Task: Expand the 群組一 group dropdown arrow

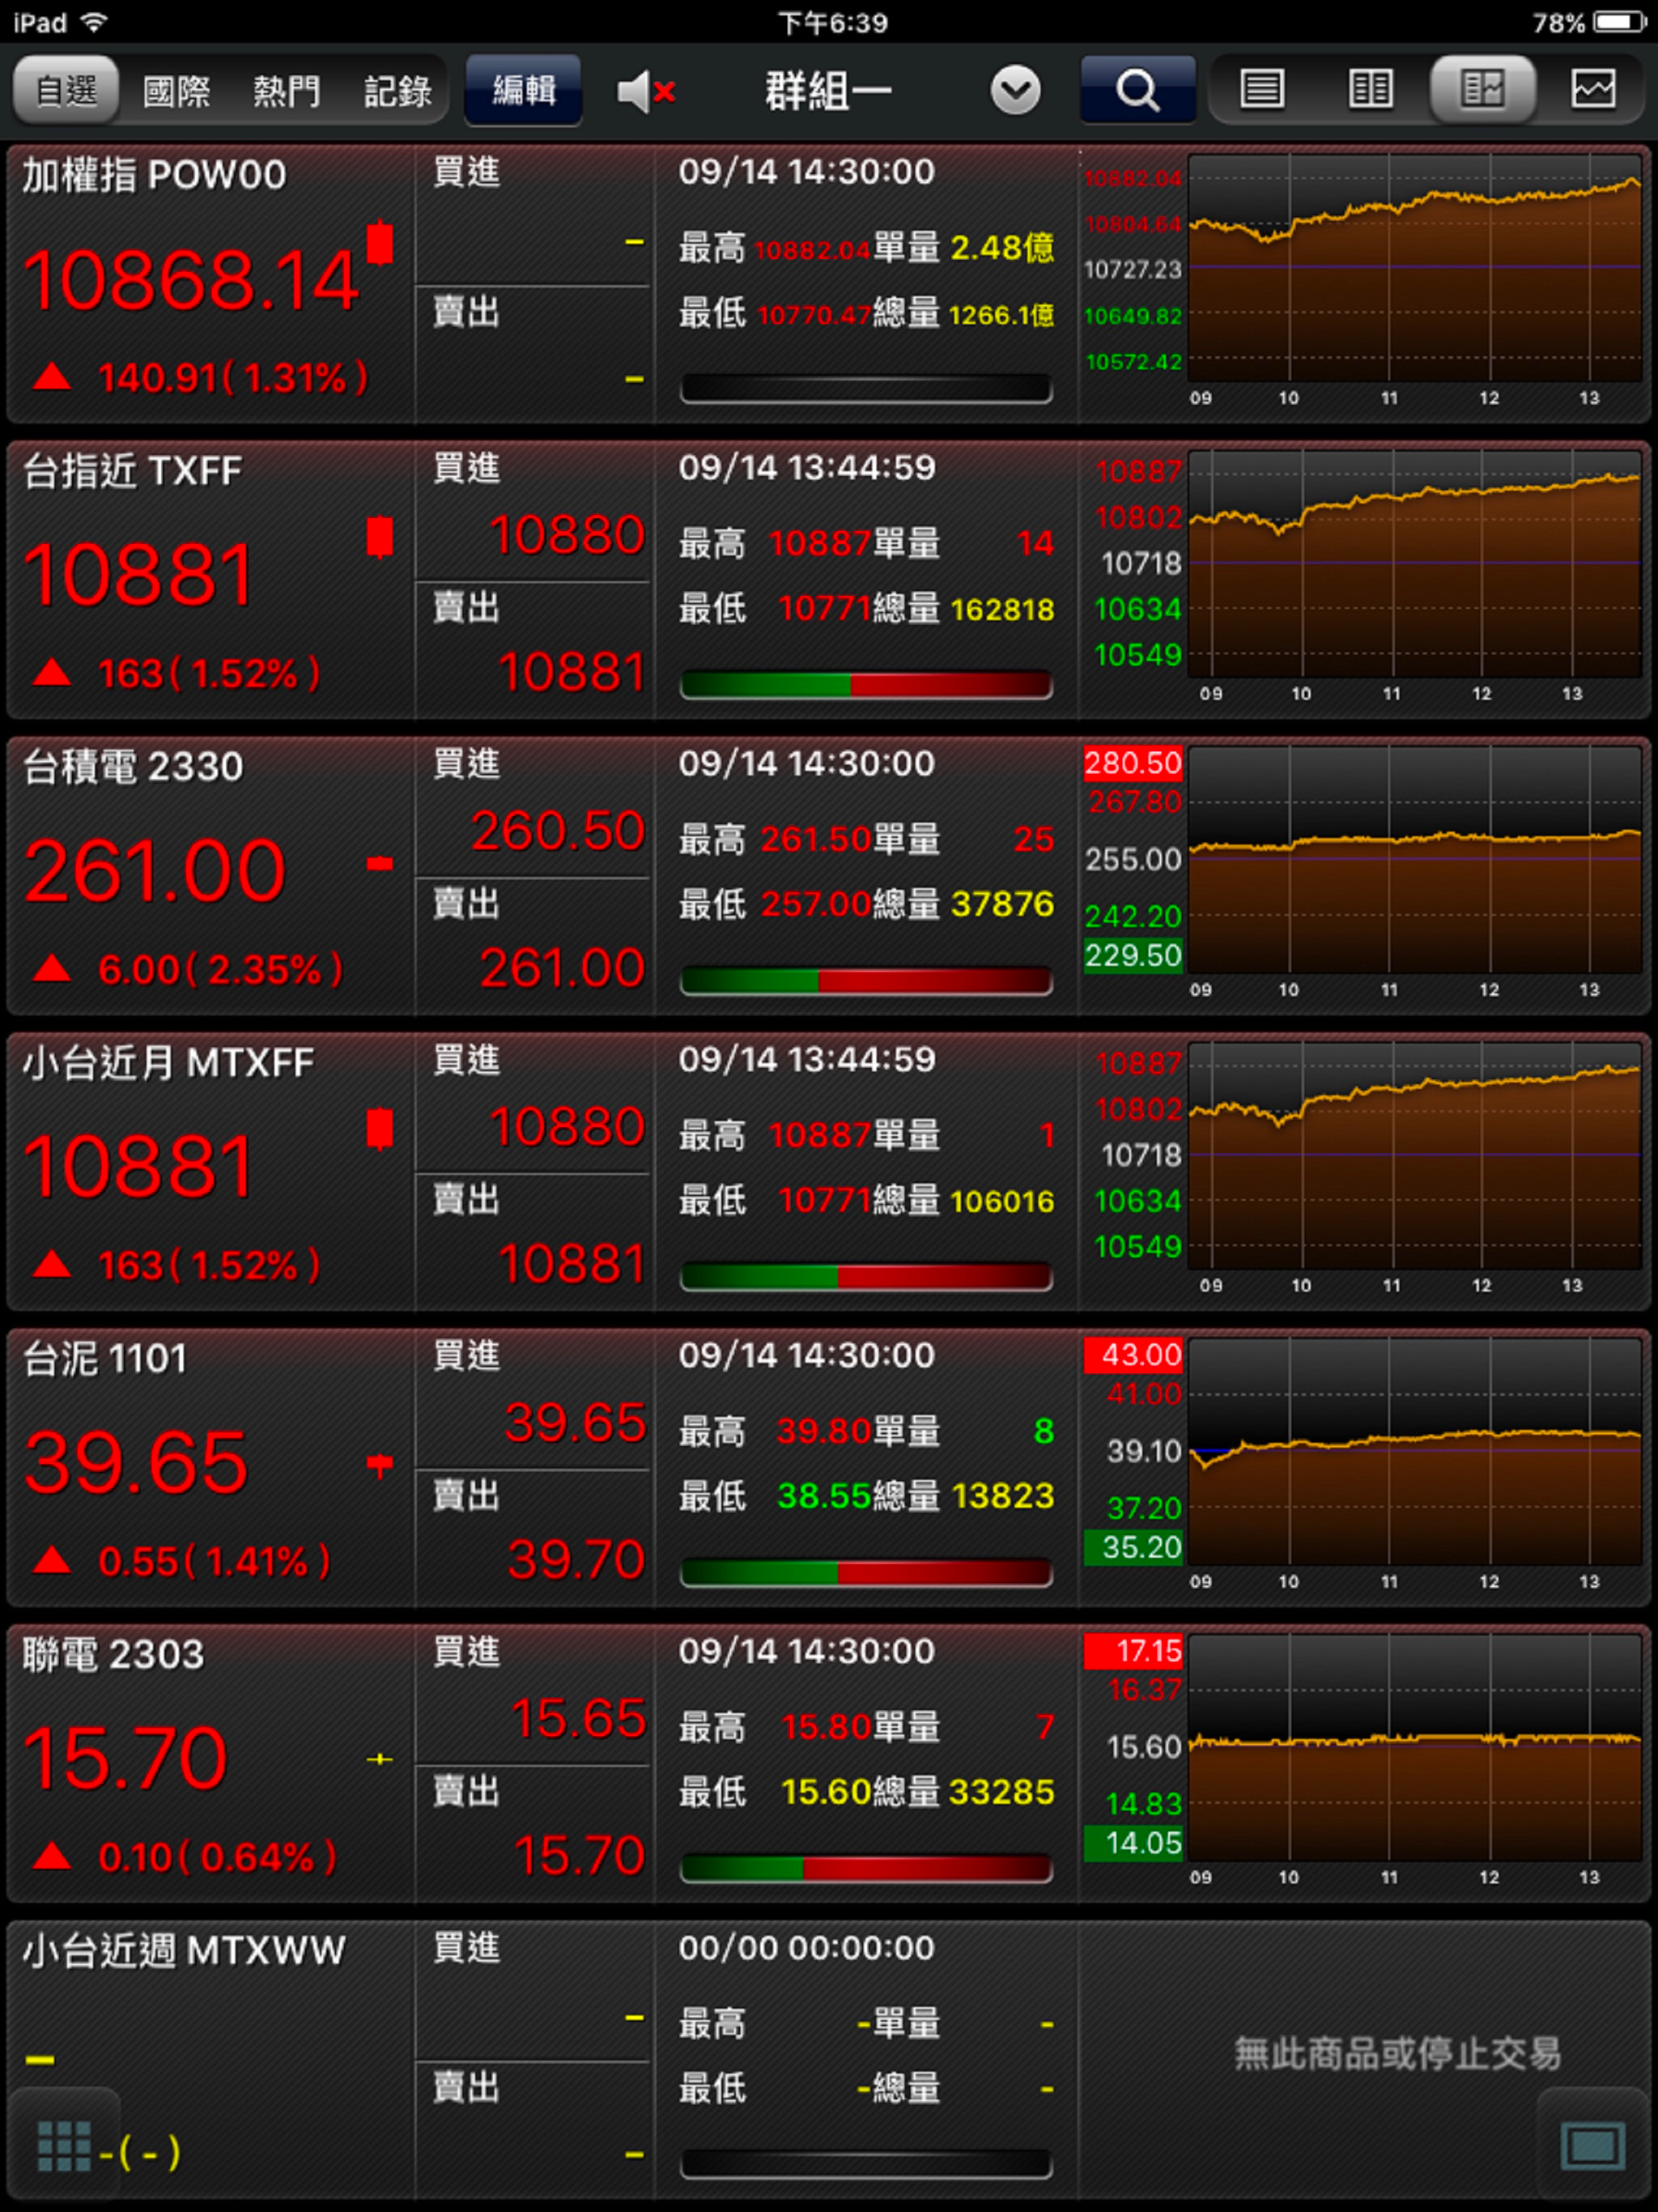Action: (x=1015, y=91)
